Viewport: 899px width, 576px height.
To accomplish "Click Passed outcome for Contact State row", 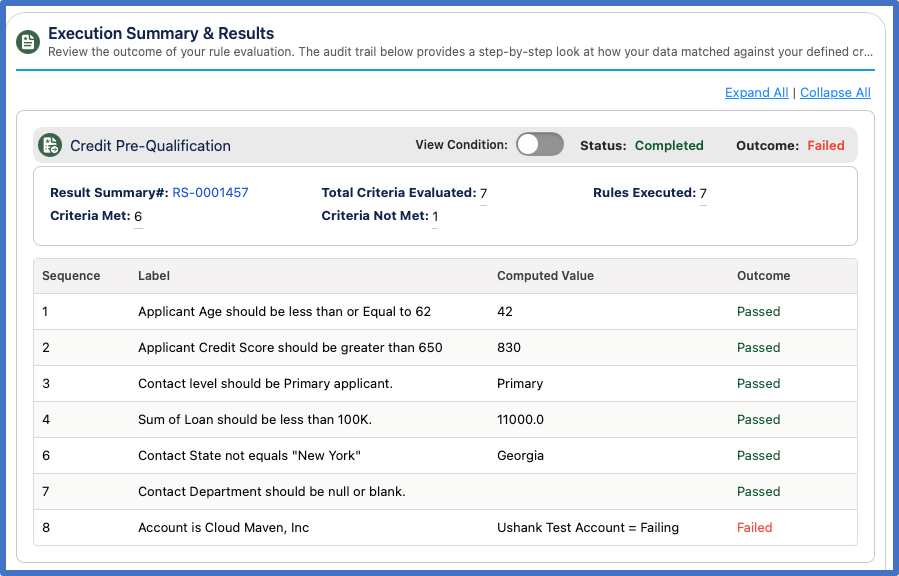I will 759,456.
